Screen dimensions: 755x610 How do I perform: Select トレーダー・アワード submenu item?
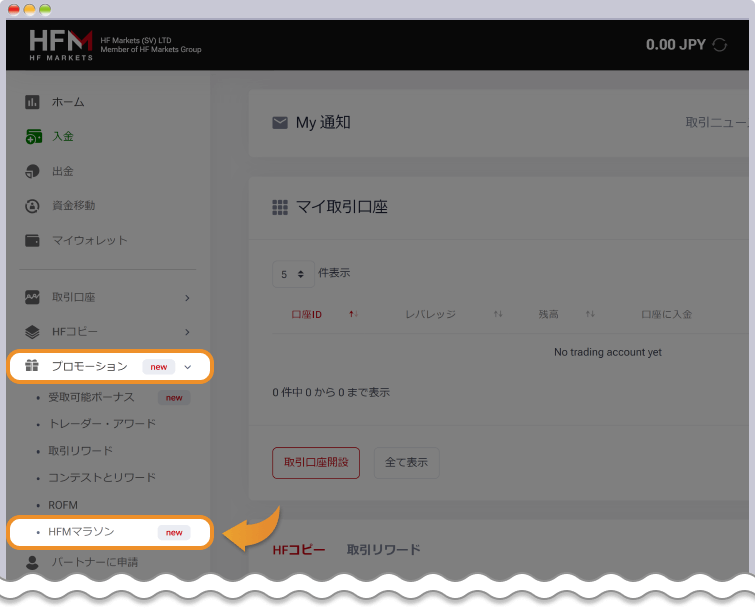102,424
